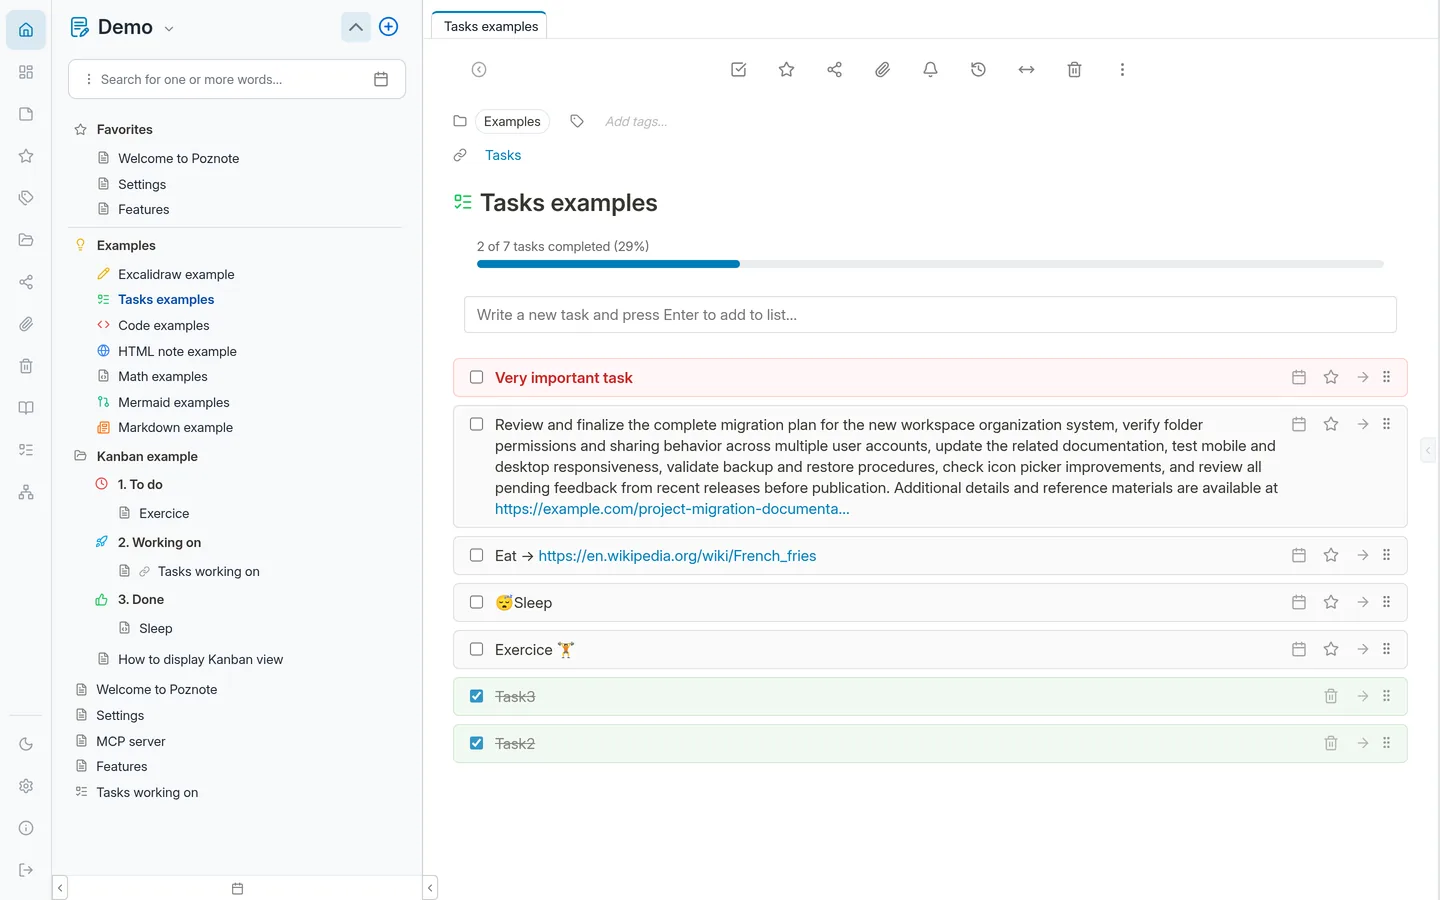Open the Demo workspace dropdown

pos(169,28)
